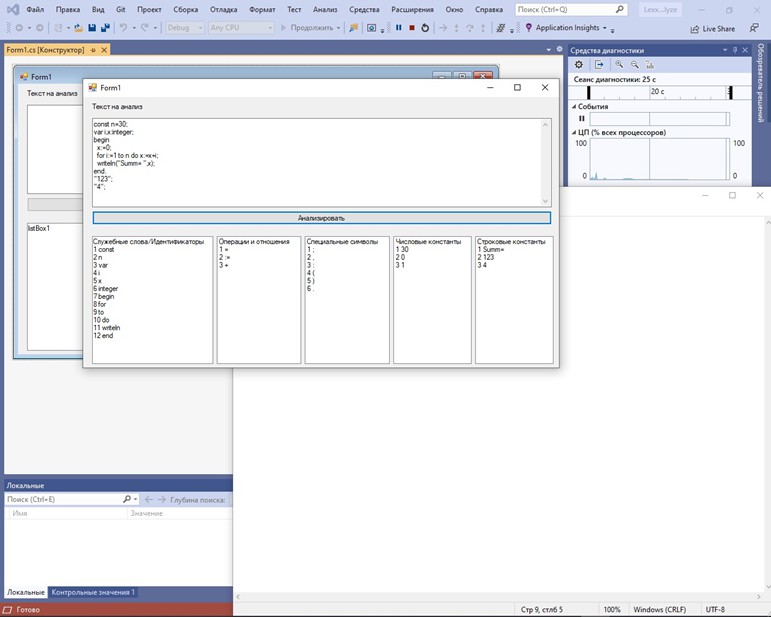Open the Debug configuration dropdown
Screen dimensions: 771x617
[184, 28]
